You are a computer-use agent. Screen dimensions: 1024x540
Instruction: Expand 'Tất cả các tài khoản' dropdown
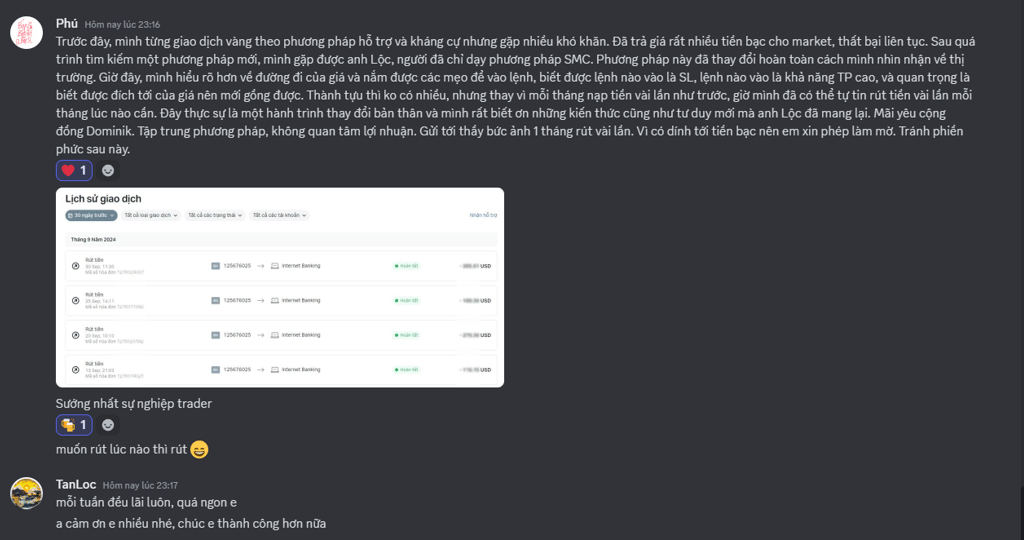(279, 215)
